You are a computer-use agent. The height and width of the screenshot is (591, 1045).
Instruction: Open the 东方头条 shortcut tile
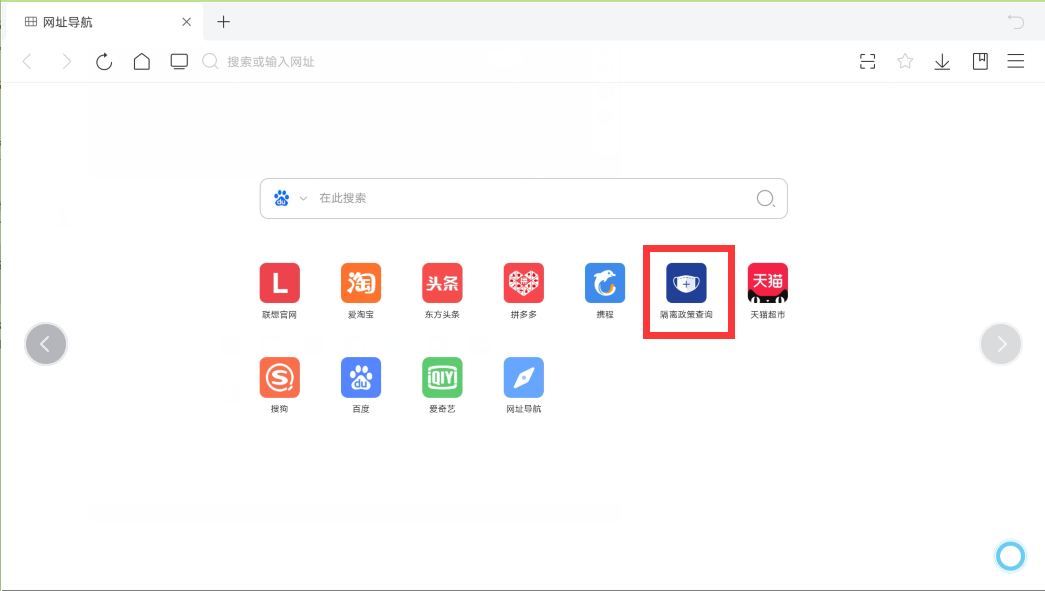(x=442, y=291)
